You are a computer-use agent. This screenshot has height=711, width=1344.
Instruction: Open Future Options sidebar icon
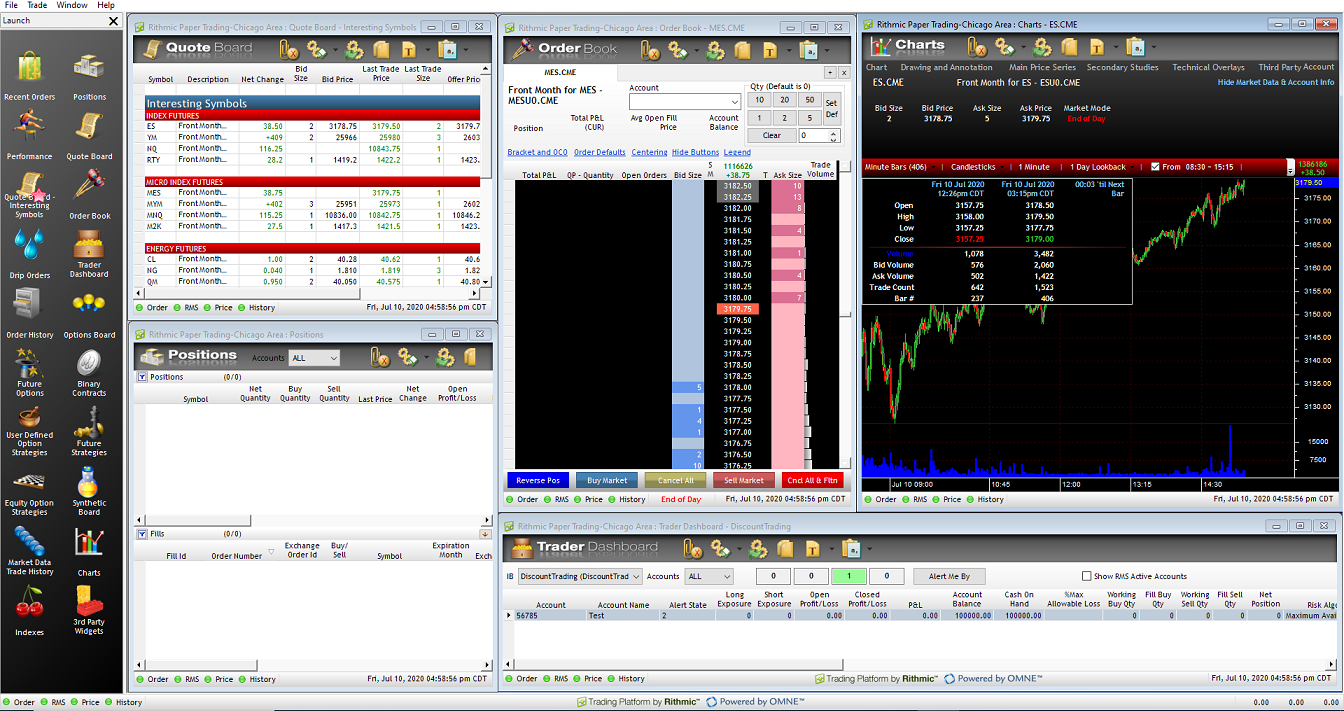(29, 363)
